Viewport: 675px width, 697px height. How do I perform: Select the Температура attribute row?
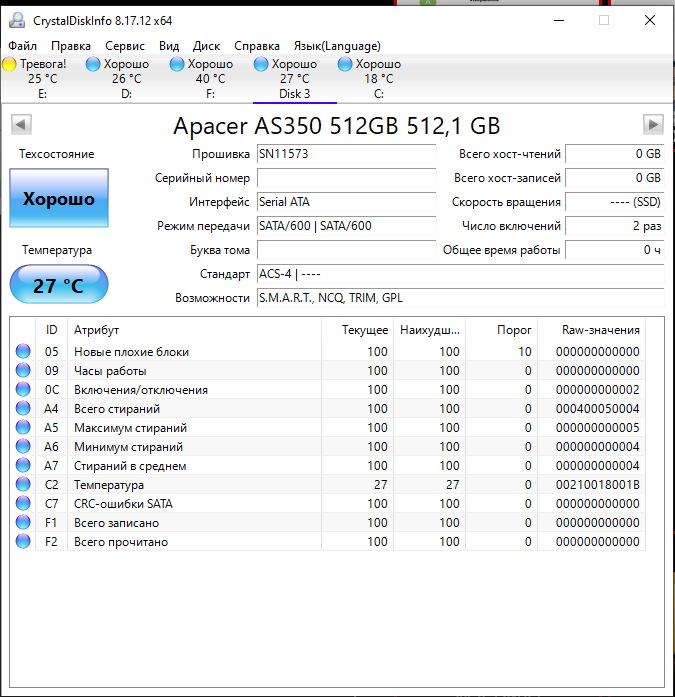328,485
